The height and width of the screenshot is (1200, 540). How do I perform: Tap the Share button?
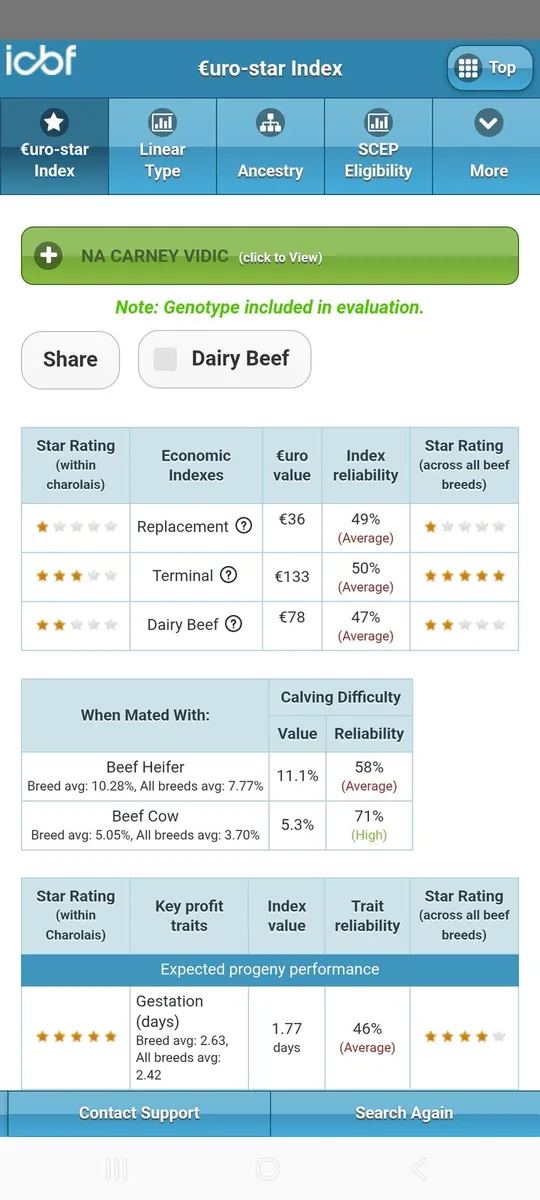[71, 359]
